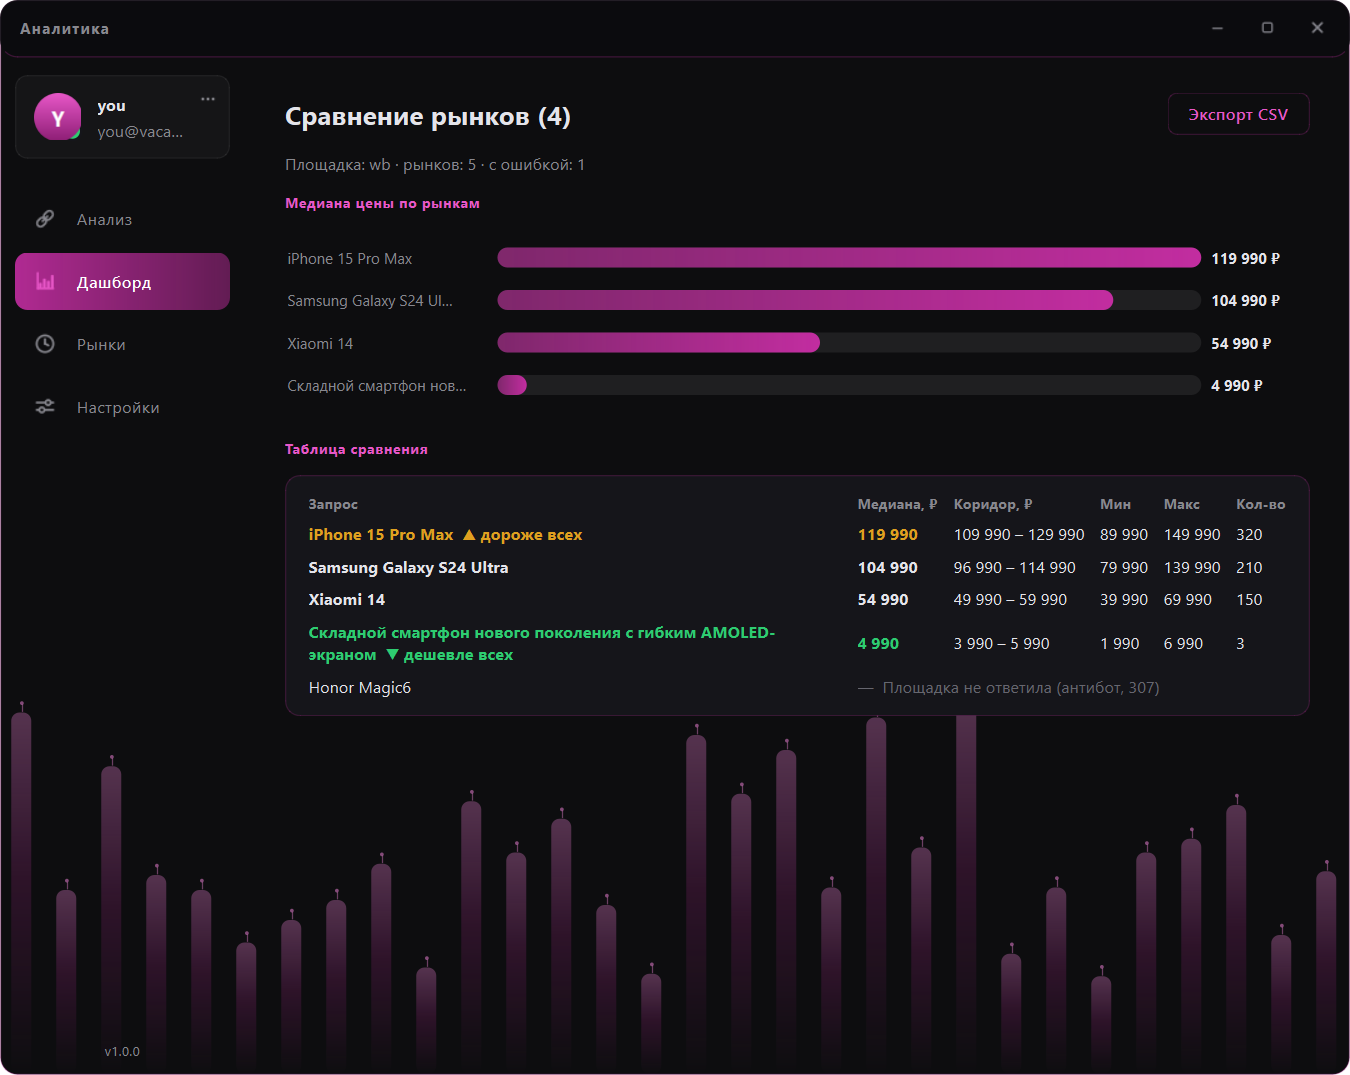The width and height of the screenshot is (1350, 1075).
Task: Click the 109 990 – 129 990 corridor cell
Action: pyautogui.click(x=1019, y=535)
